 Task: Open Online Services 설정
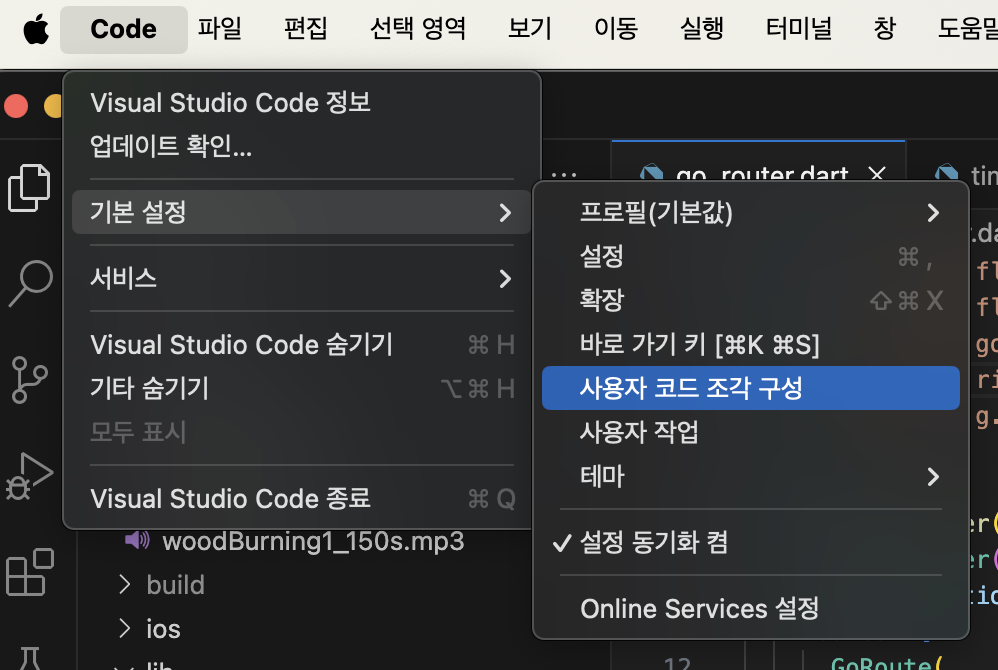point(750,609)
